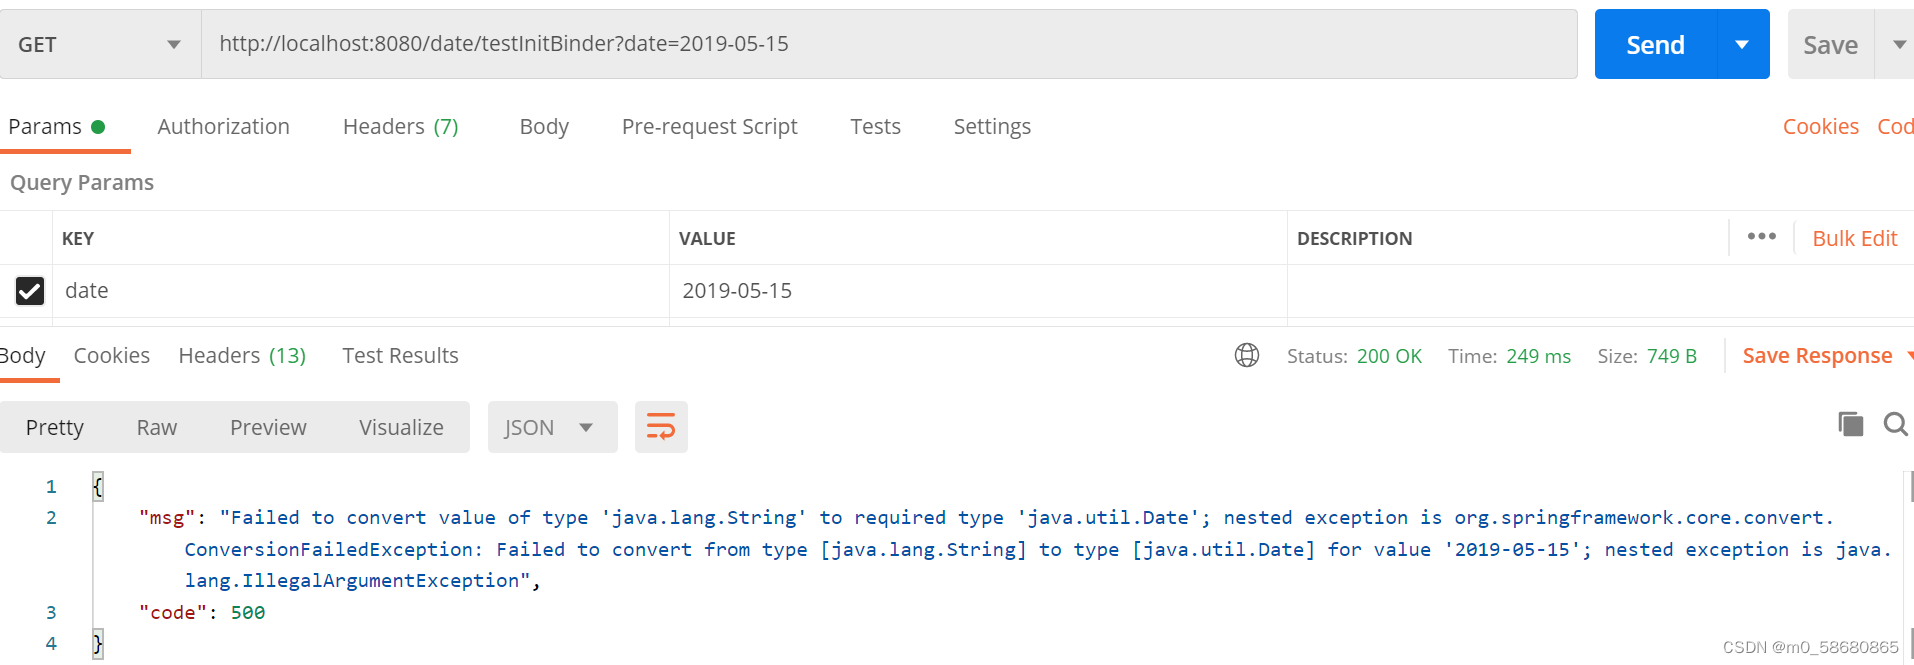This screenshot has height=665, width=1914.
Task: Click the wrap lines icon in response toolbar
Action: pyautogui.click(x=661, y=427)
